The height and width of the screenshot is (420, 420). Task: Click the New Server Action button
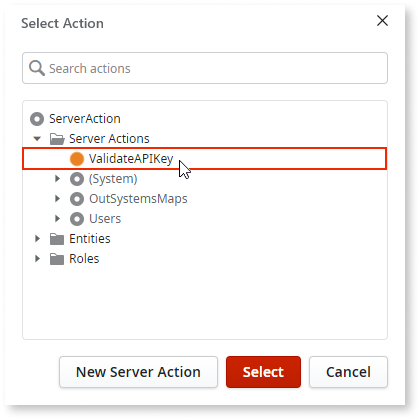coord(138,372)
